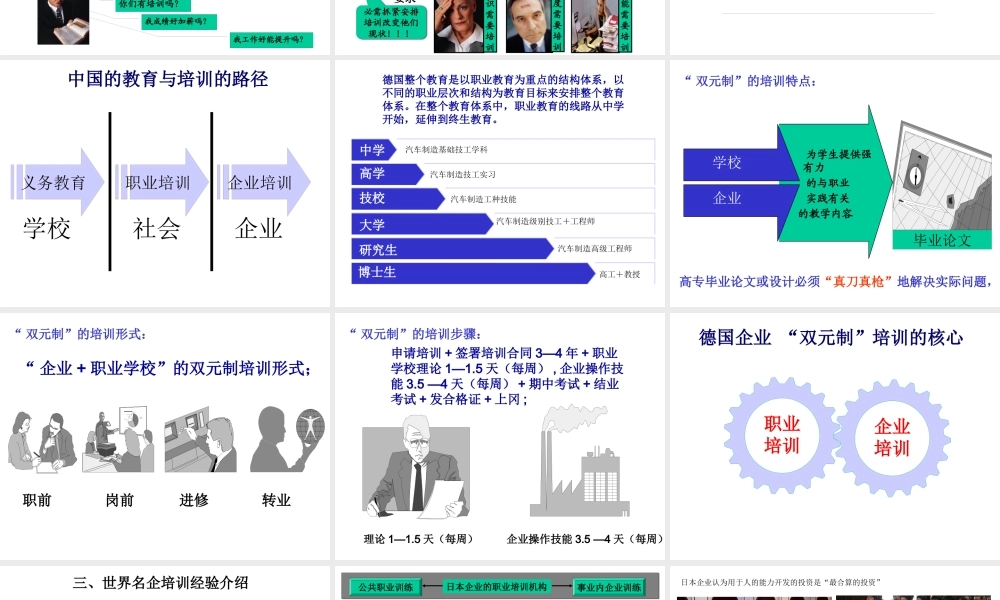Select the text 汽车制造基础技工学科

pos(446,150)
